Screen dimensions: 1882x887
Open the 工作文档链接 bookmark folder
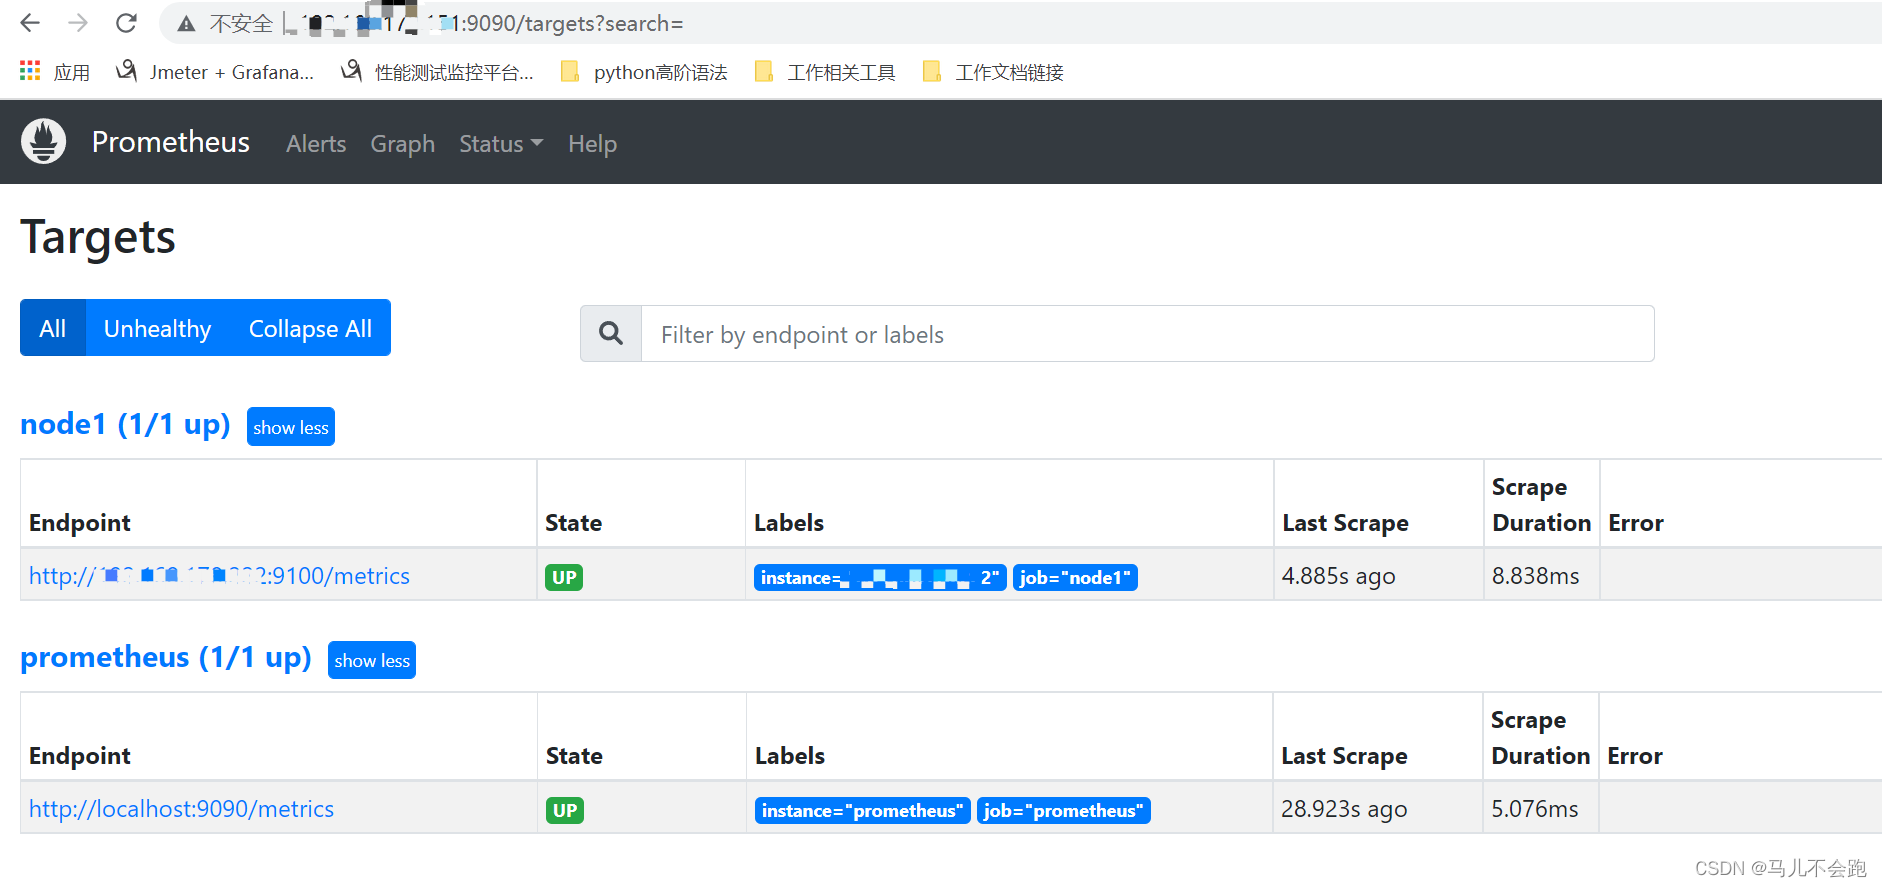point(993,72)
